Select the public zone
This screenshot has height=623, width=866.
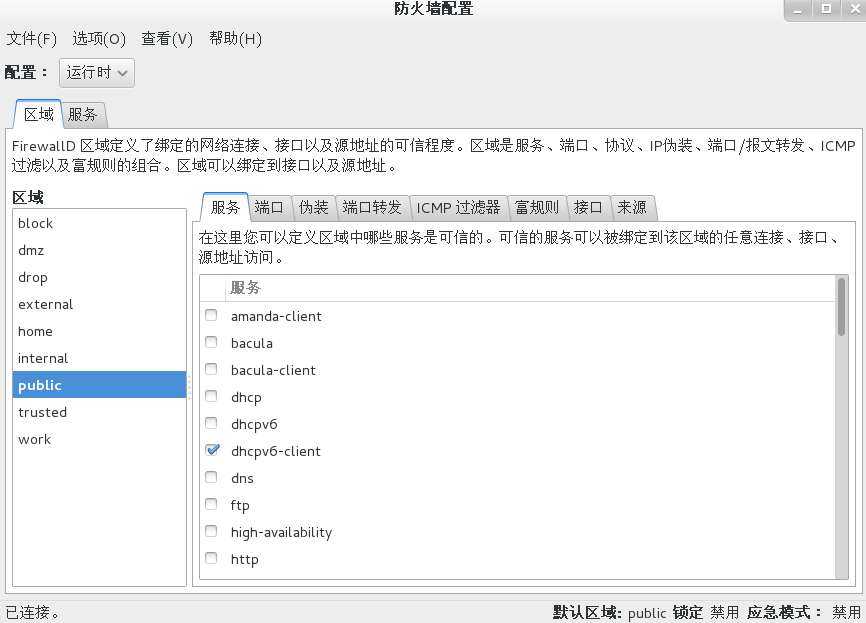click(99, 385)
